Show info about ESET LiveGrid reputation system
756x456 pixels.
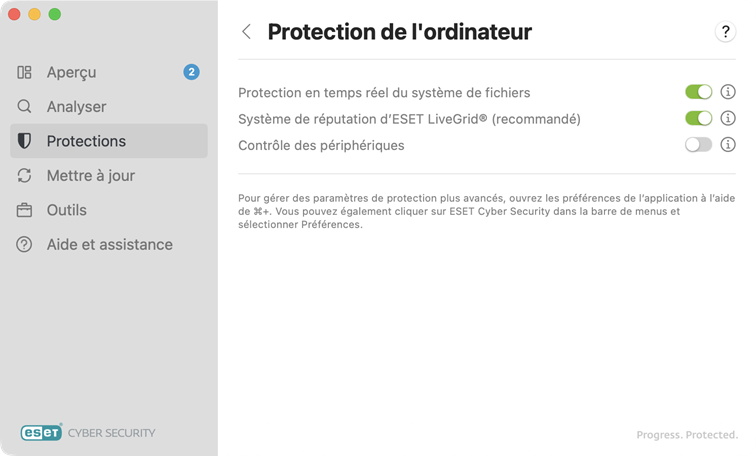[728, 119]
